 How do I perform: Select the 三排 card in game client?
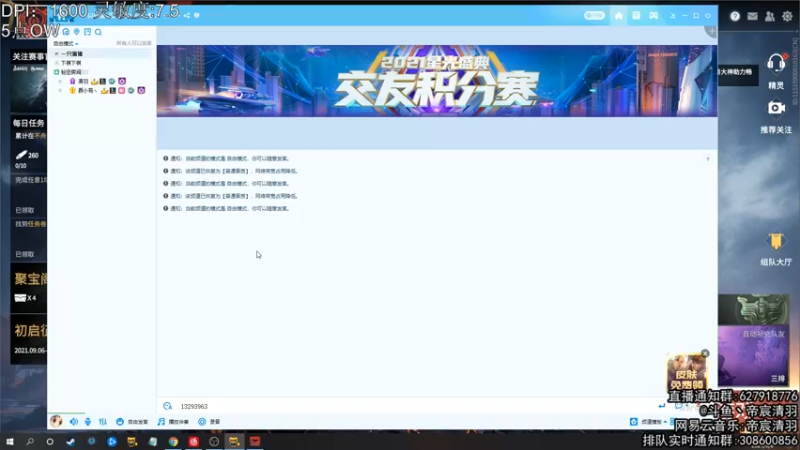pyautogui.click(x=754, y=356)
